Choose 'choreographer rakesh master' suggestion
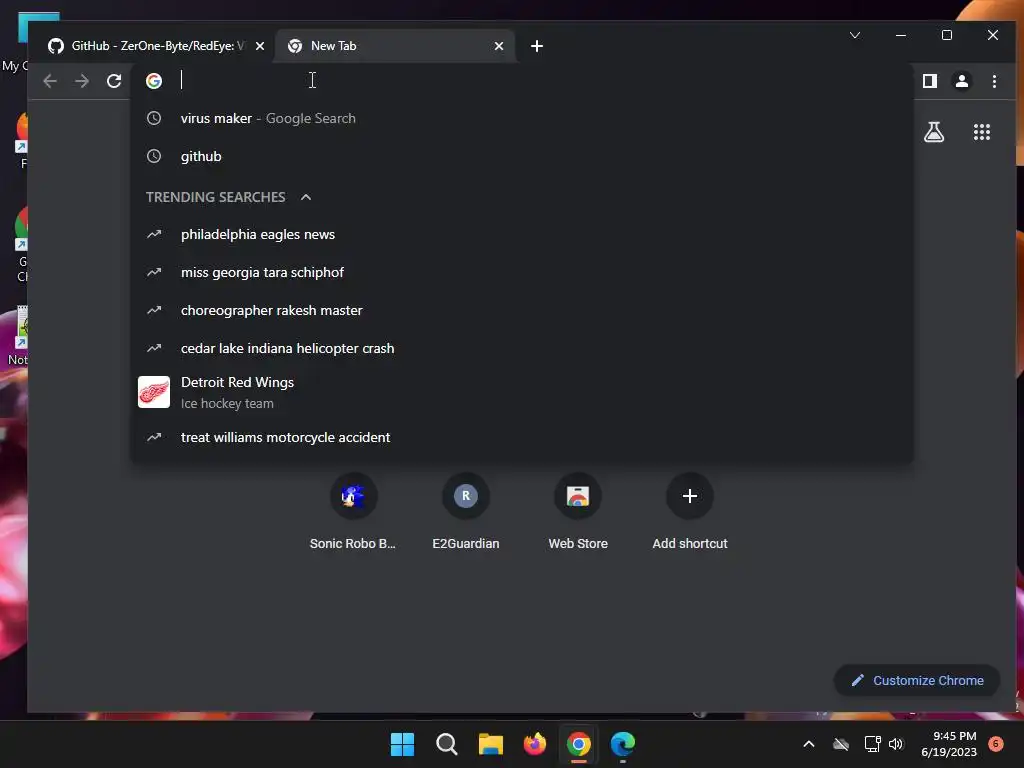 pyautogui.click(x=521, y=310)
